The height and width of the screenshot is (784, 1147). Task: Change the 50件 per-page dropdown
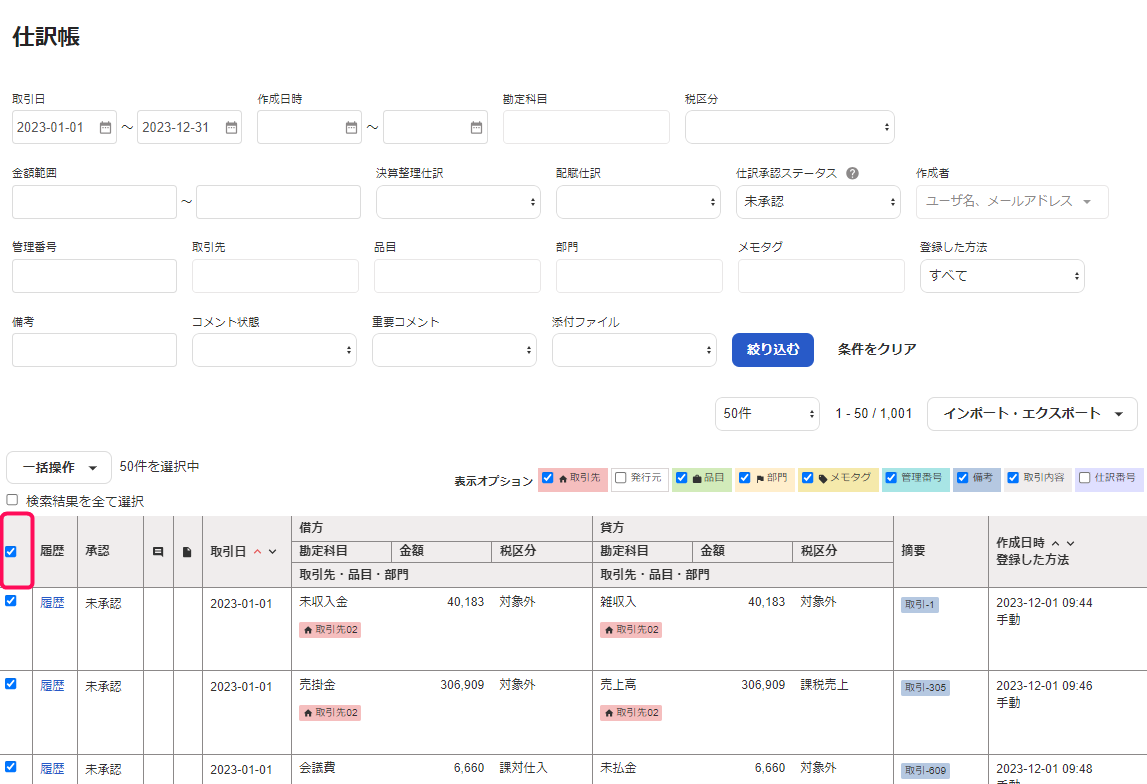pyautogui.click(x=767, y=414)
